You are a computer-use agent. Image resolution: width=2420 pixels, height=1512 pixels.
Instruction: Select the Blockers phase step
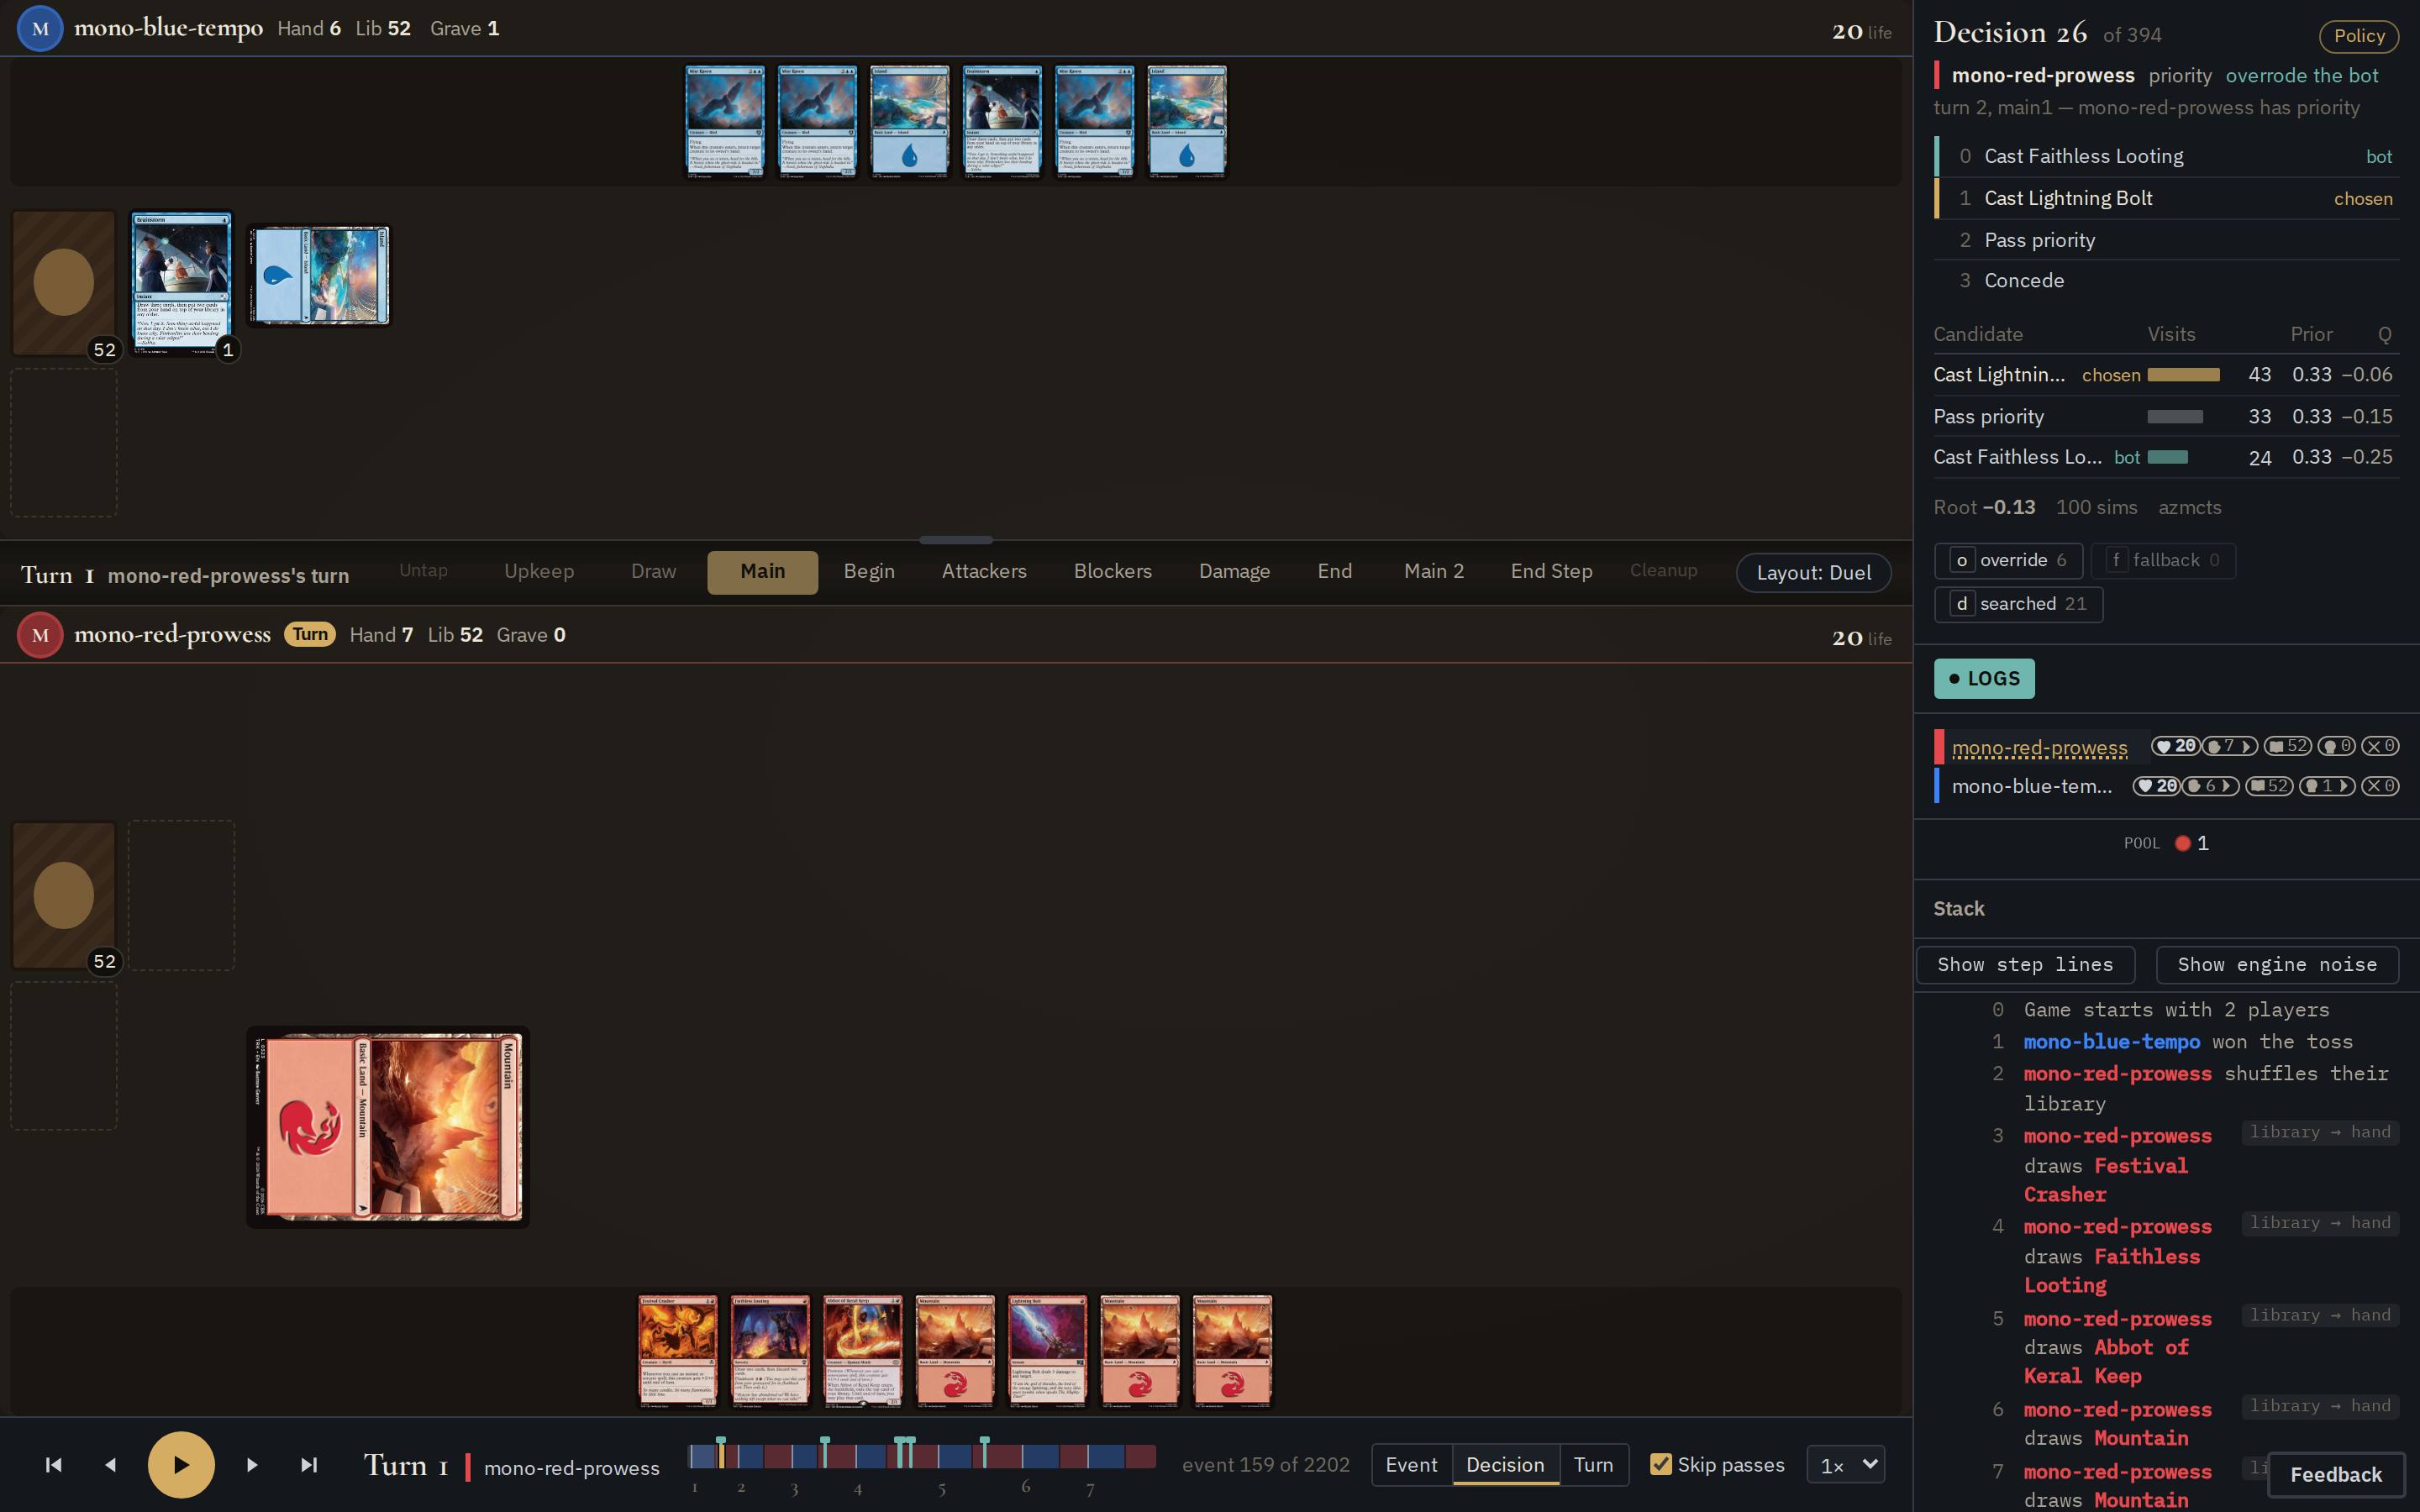1112,572
